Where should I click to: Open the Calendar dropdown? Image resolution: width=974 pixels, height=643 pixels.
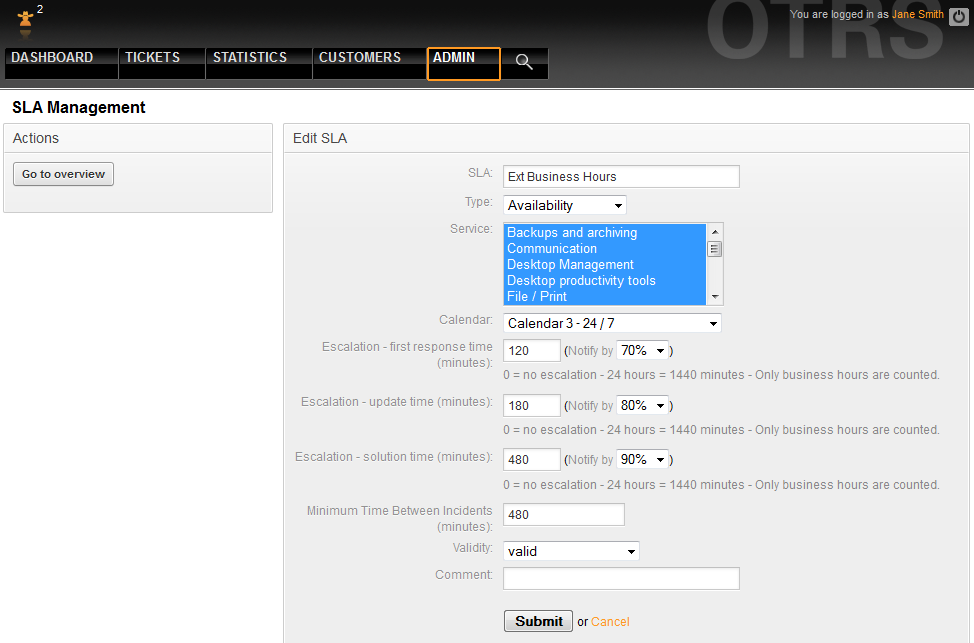[x=612, y=323]
